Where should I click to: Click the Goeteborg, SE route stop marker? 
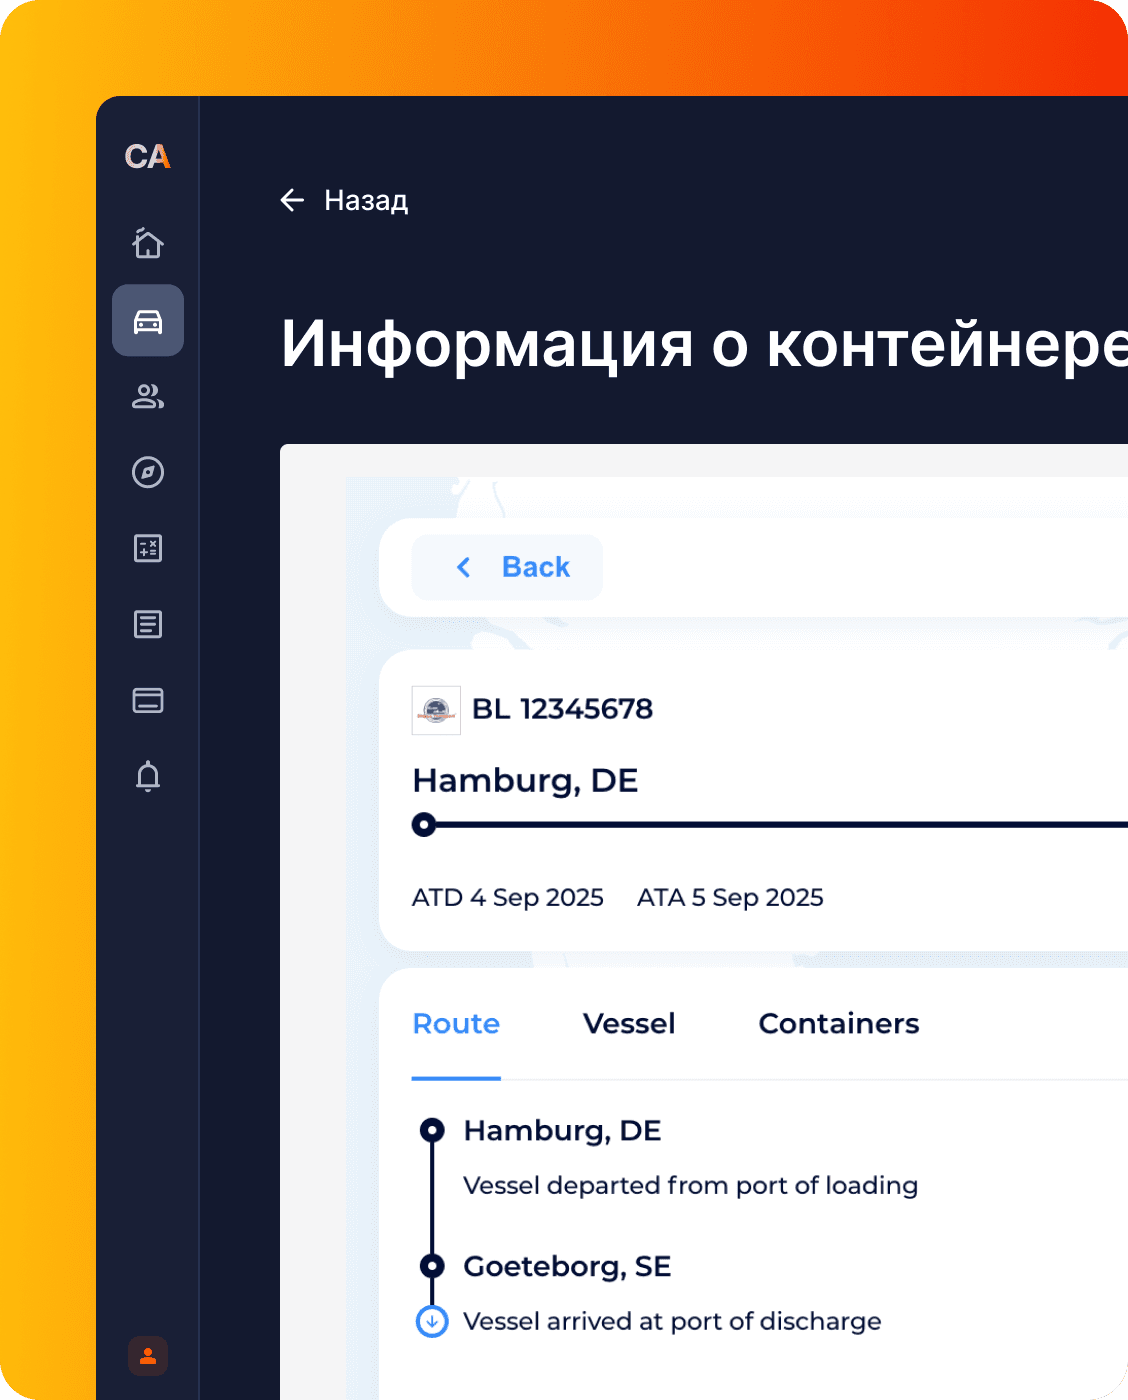[431, 1266]
